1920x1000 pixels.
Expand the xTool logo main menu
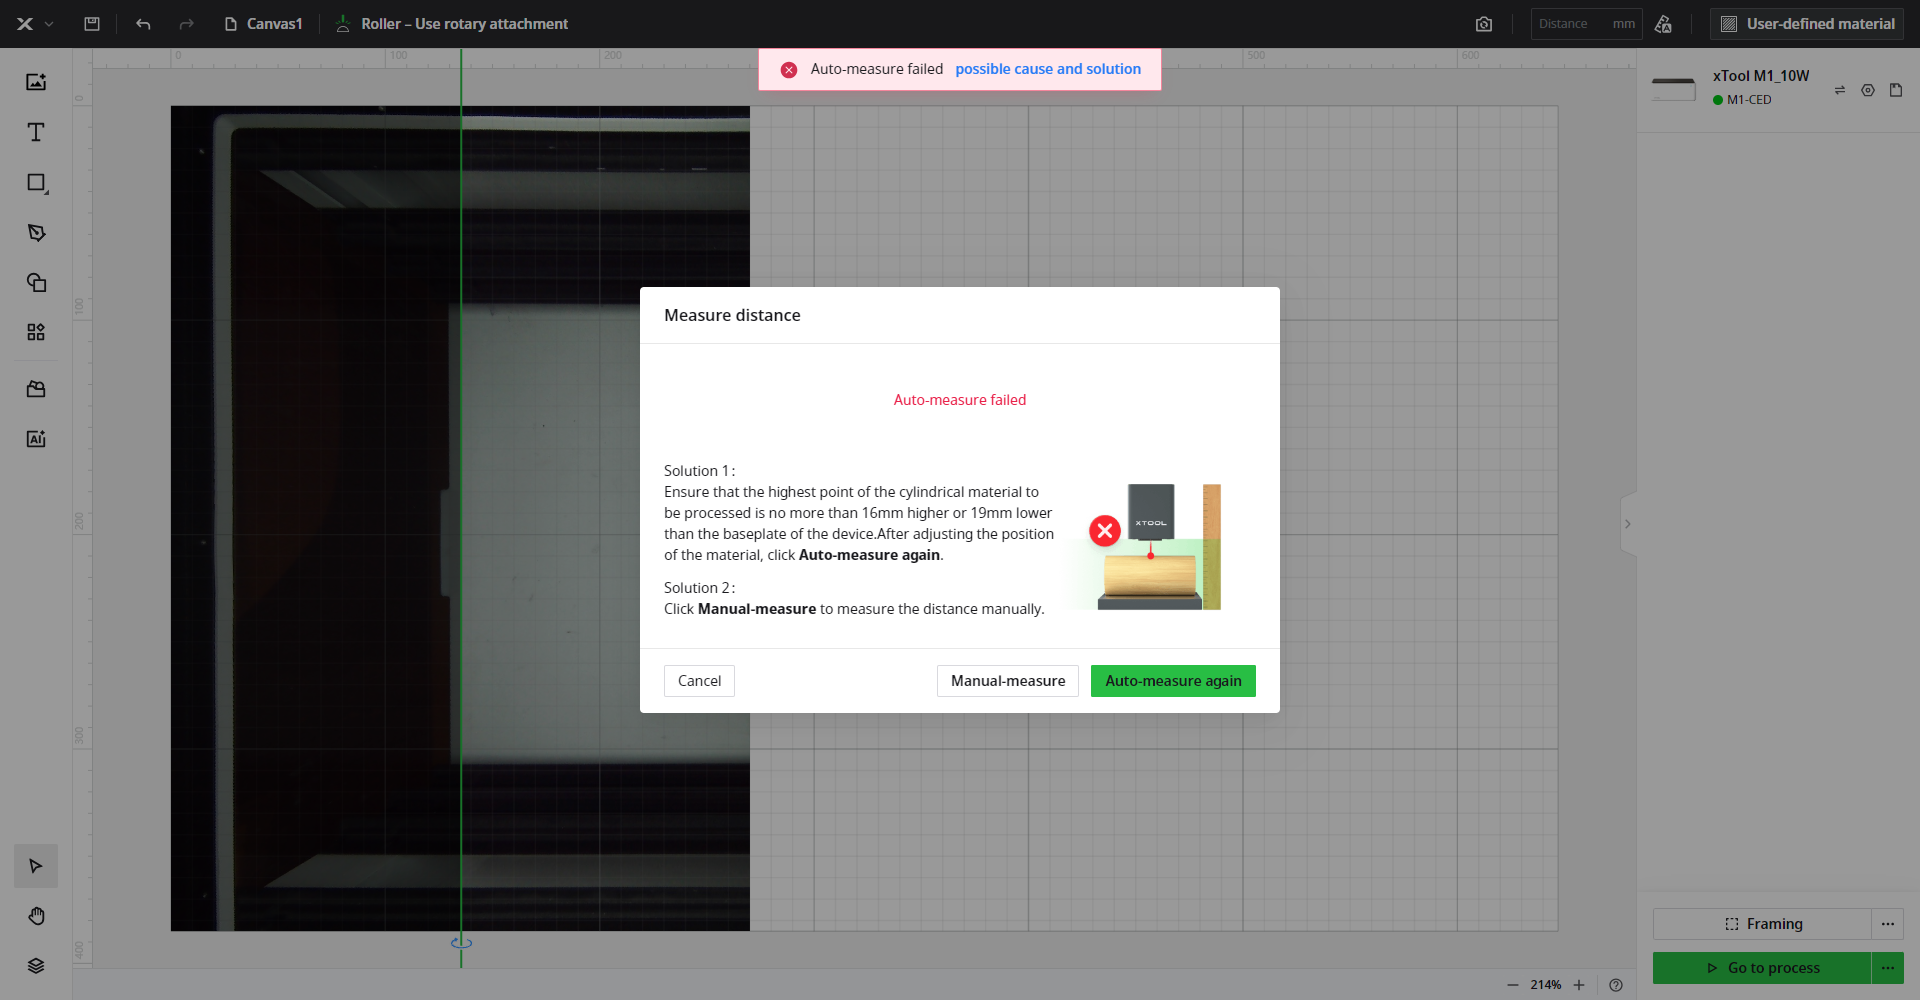pos(34,24)
